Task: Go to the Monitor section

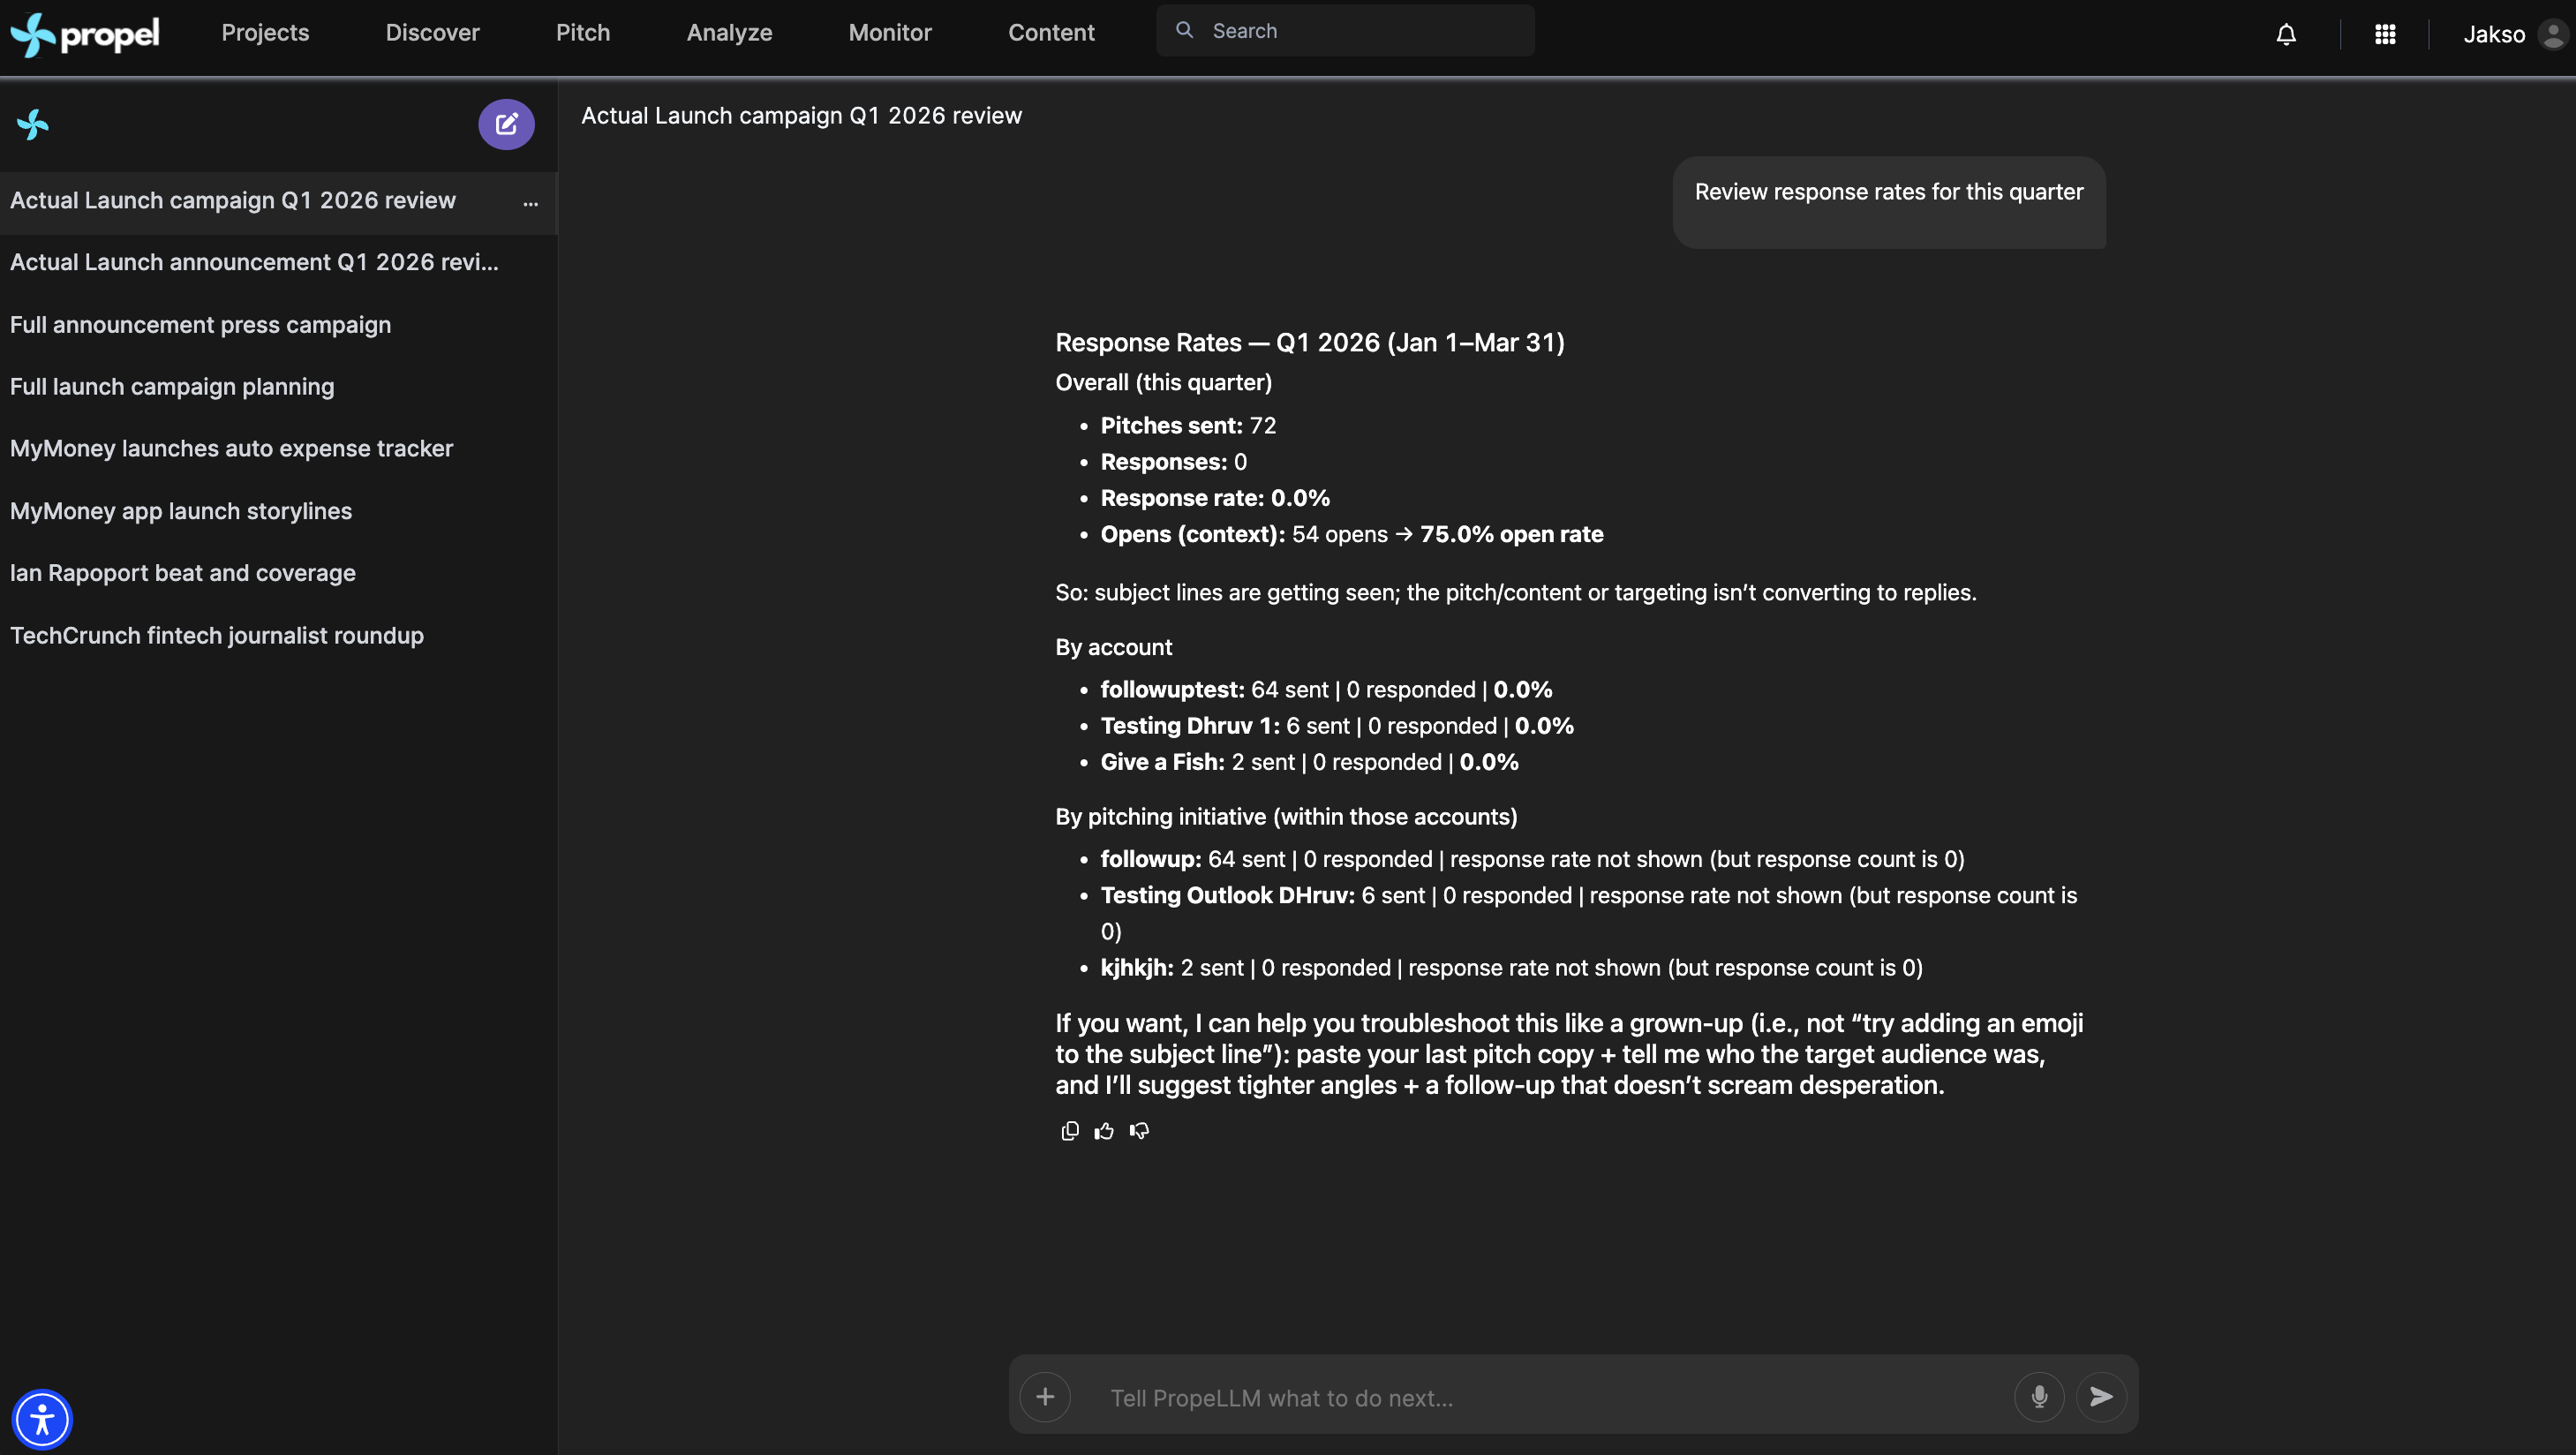Action: tap(889, 33)
